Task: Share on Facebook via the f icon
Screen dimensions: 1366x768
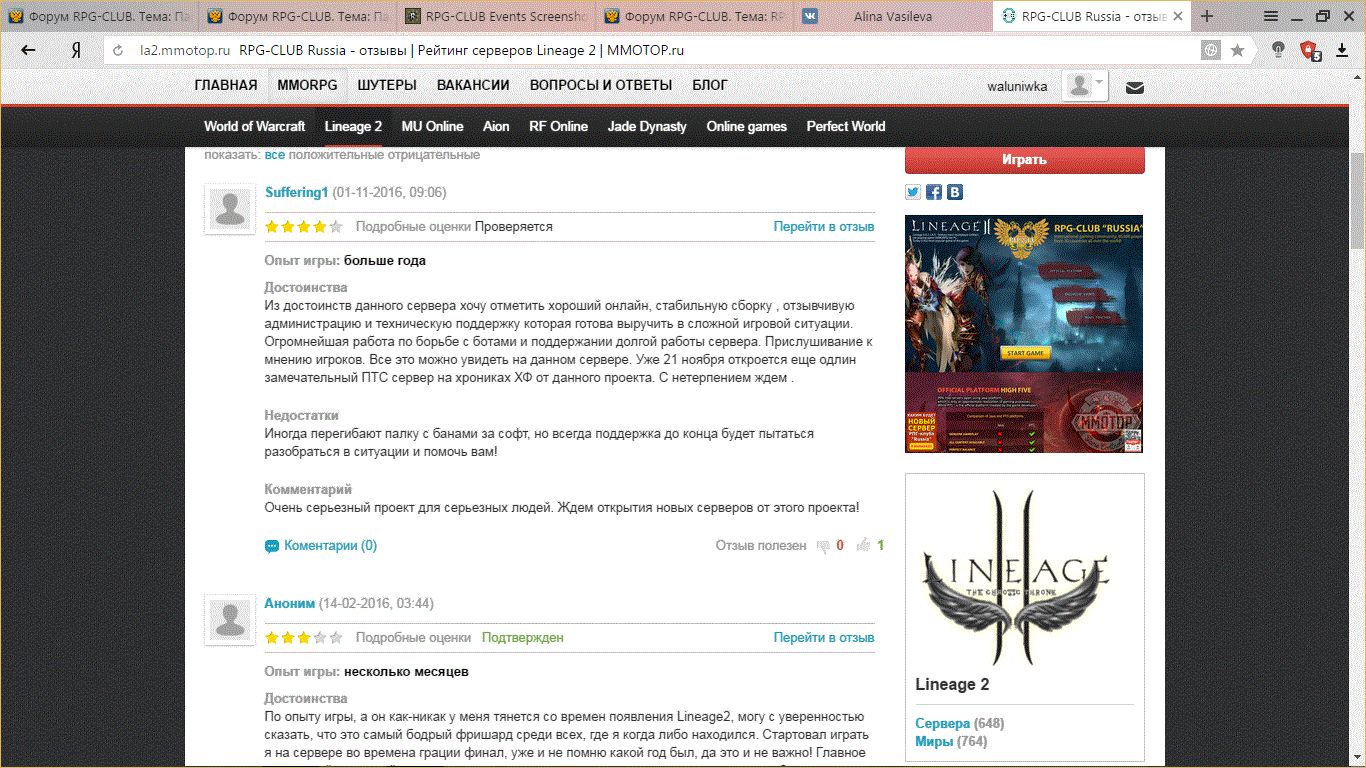Action: (x=934, y=192)
